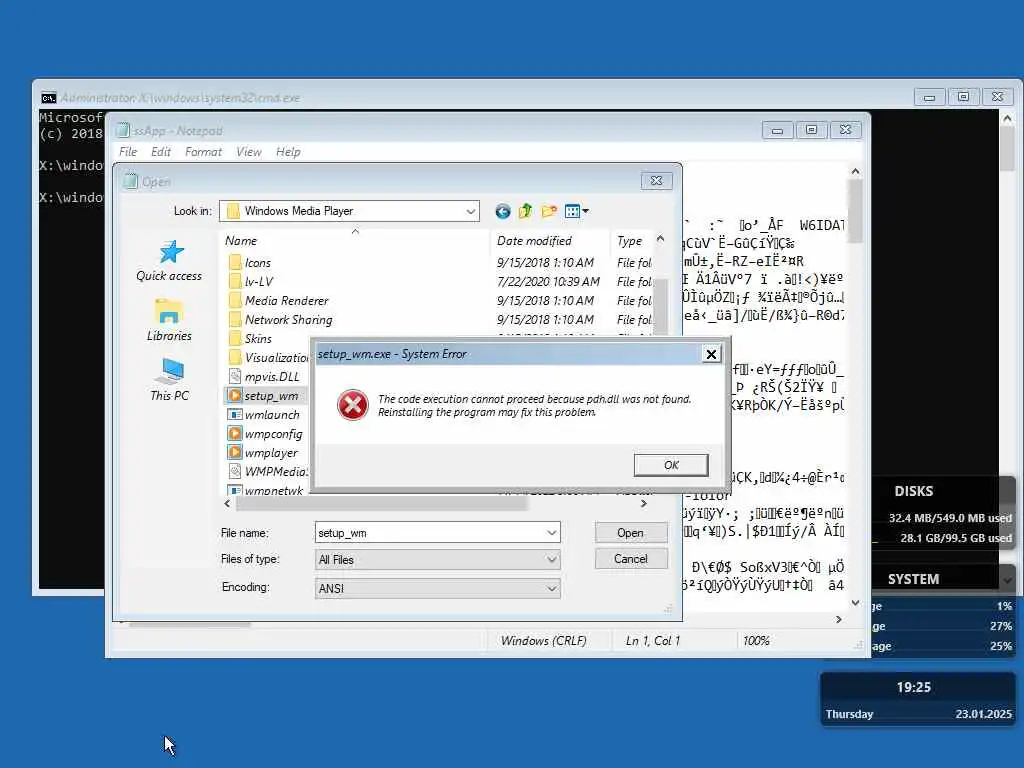This screenshot has width=1024, height=768.
Task: Click the 19:25 clock widget
Action: (914, 687)
